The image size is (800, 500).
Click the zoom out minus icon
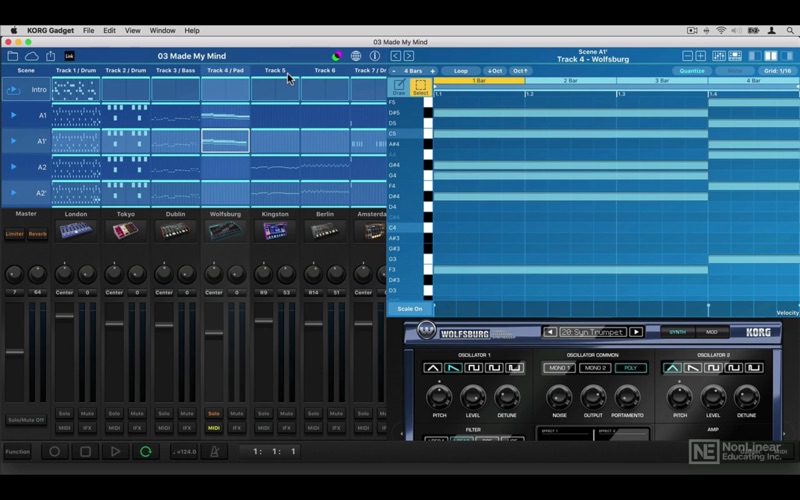(688, 56)
